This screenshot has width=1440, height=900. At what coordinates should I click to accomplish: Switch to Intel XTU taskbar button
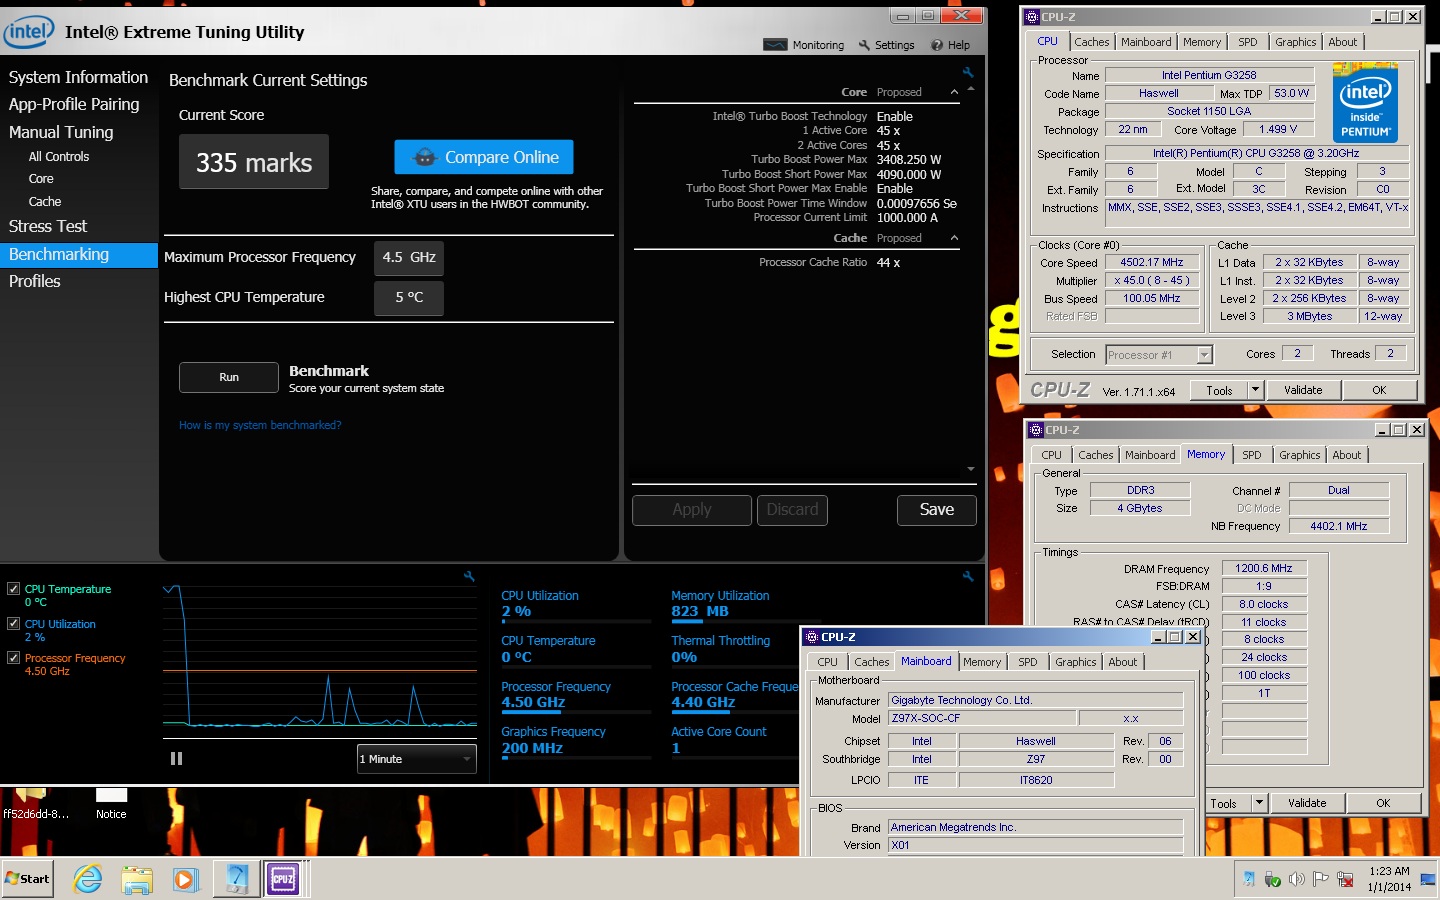click(x=236, y=879)
